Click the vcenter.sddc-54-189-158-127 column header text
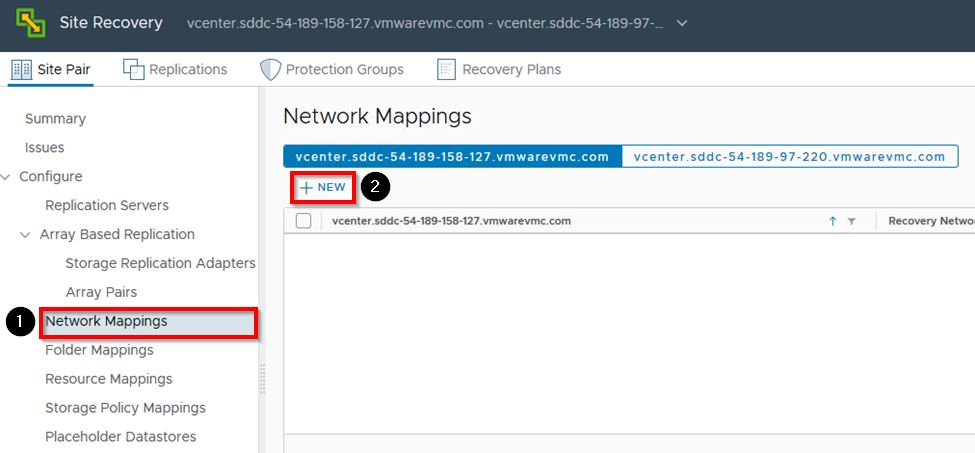 pyautogui.click(x=451, y=221)
